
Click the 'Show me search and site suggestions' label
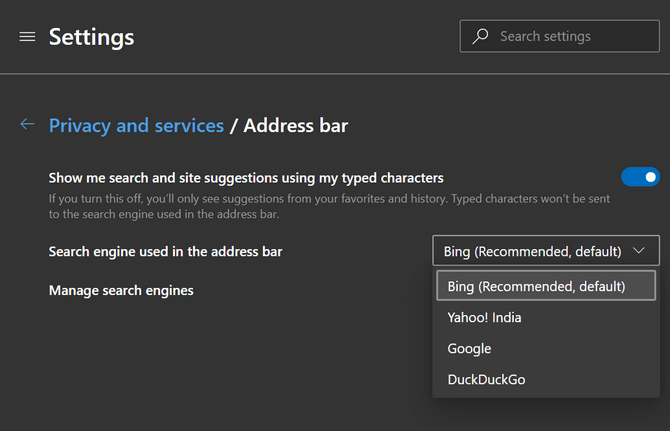click(x=246, y=178)
